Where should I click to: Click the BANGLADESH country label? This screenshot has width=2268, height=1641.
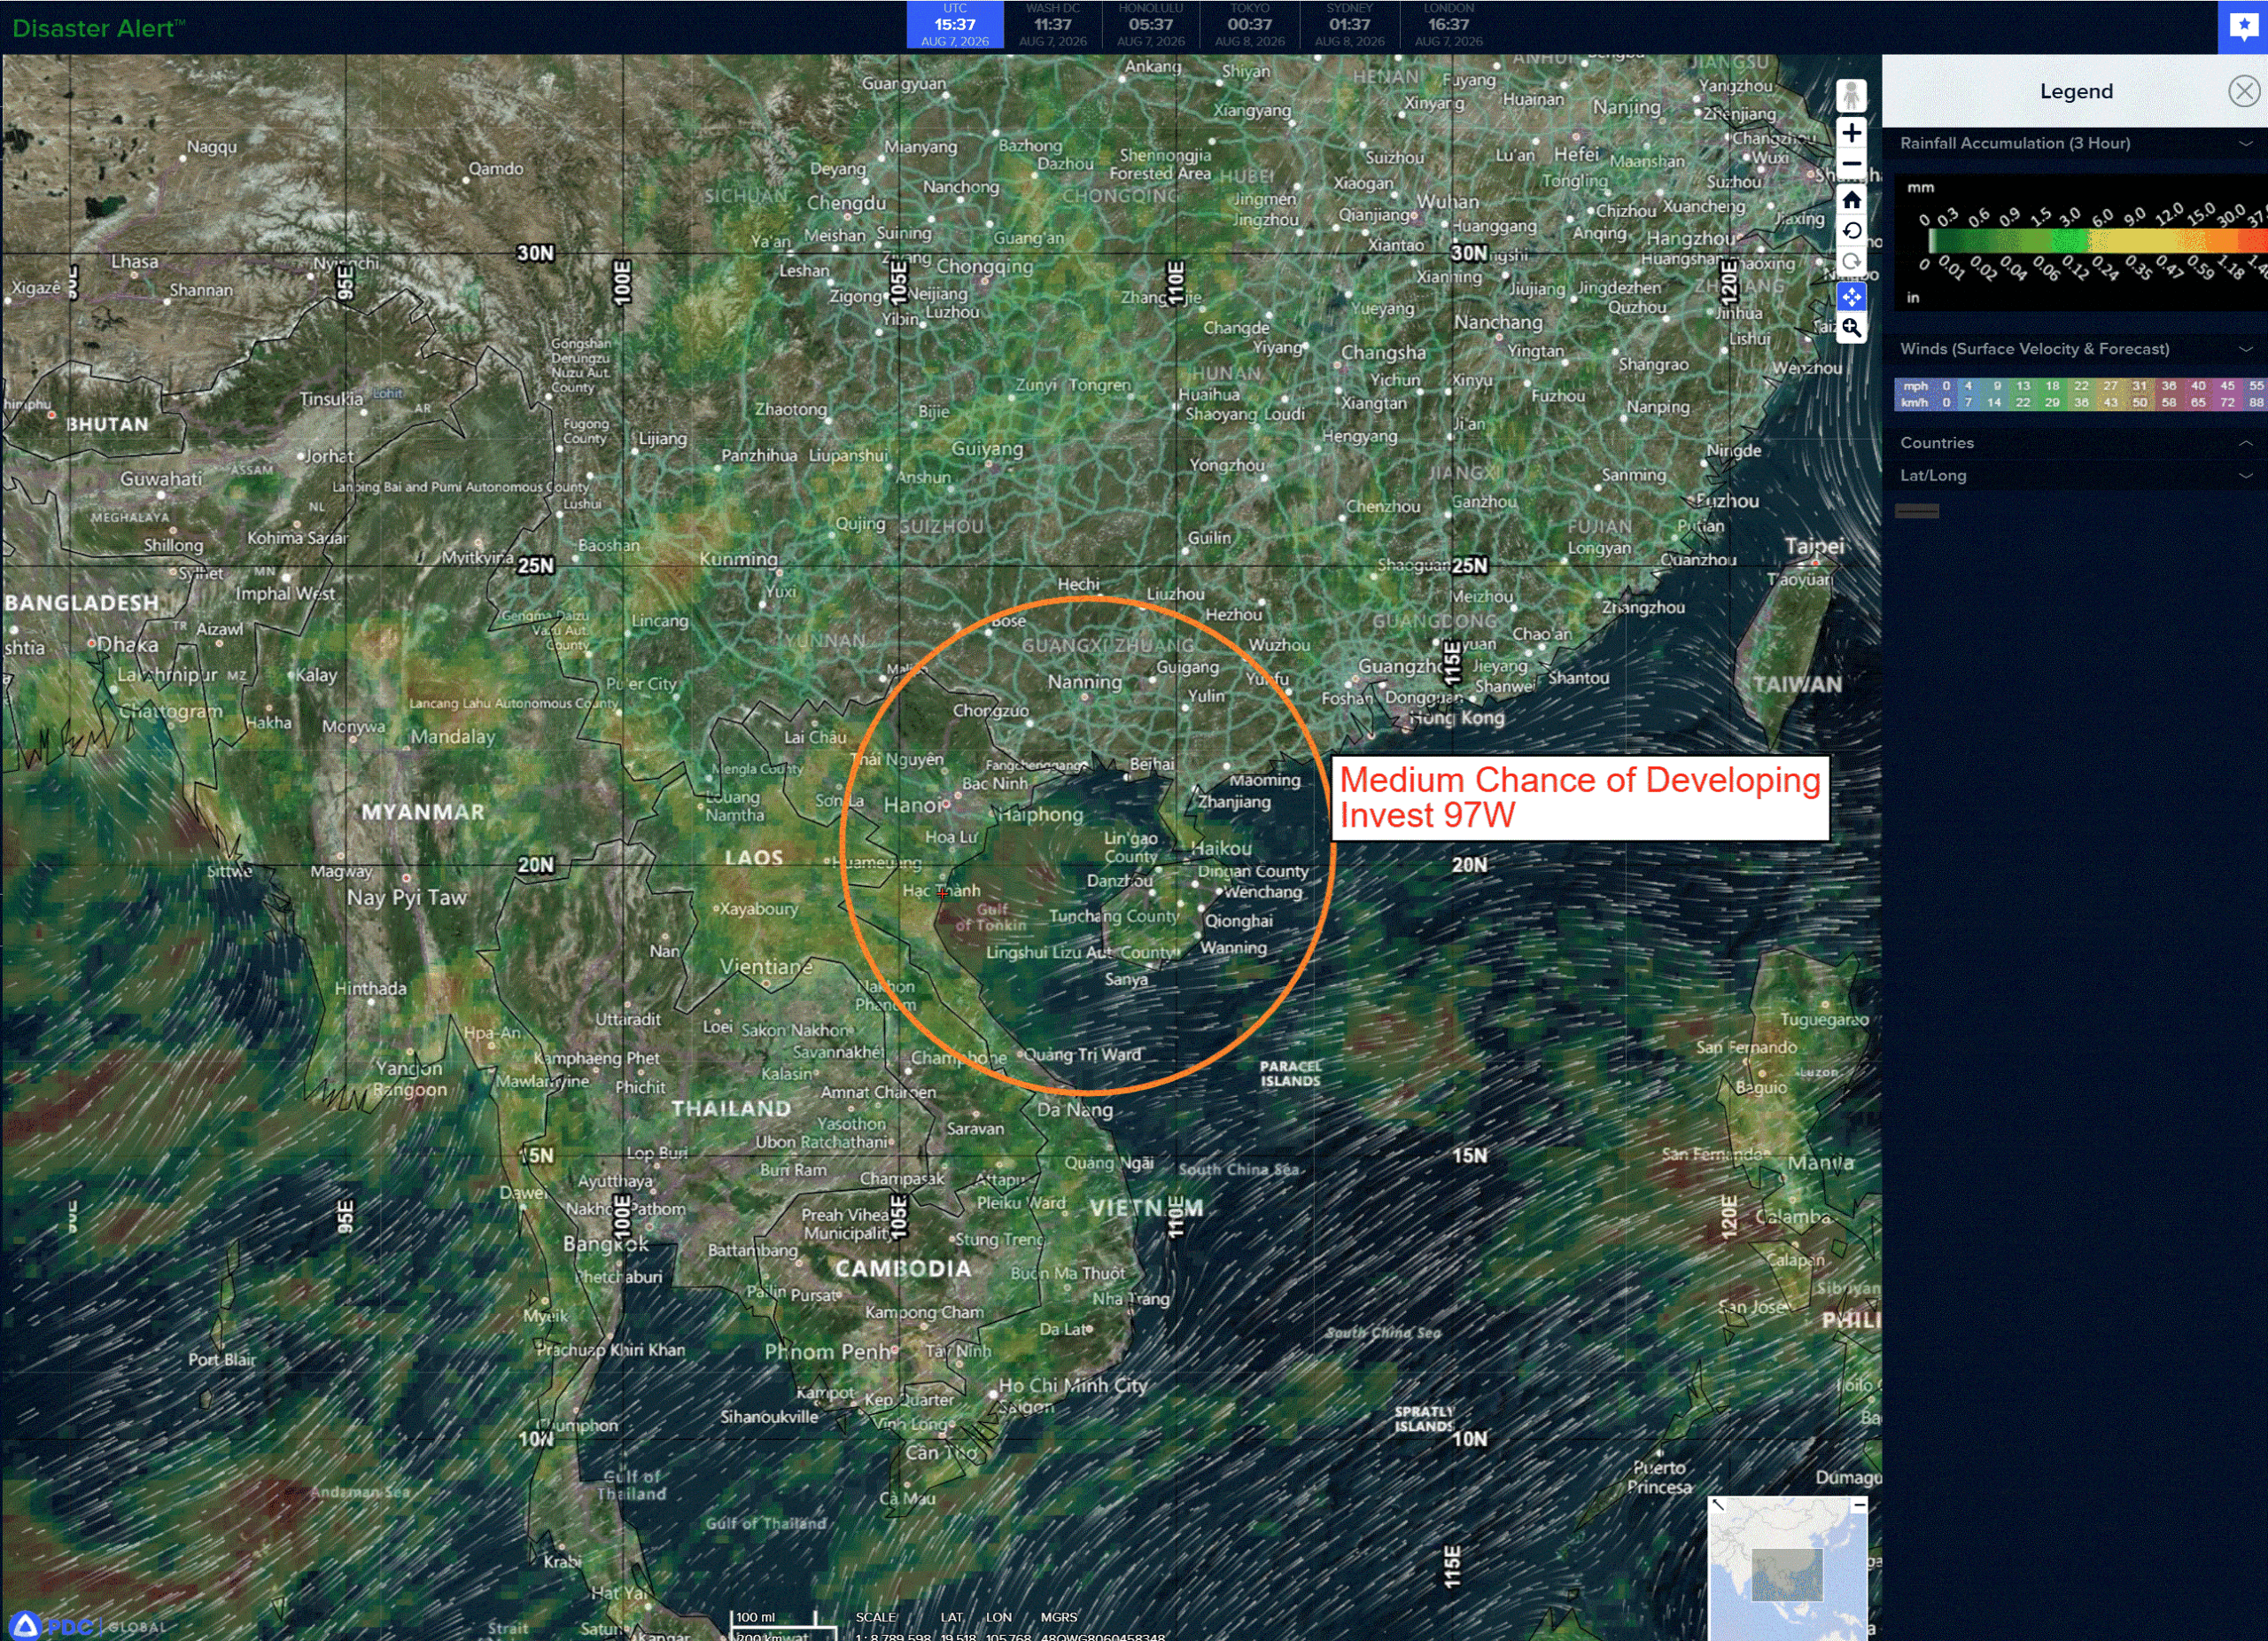pyautogui.click(x=82, y=603)
